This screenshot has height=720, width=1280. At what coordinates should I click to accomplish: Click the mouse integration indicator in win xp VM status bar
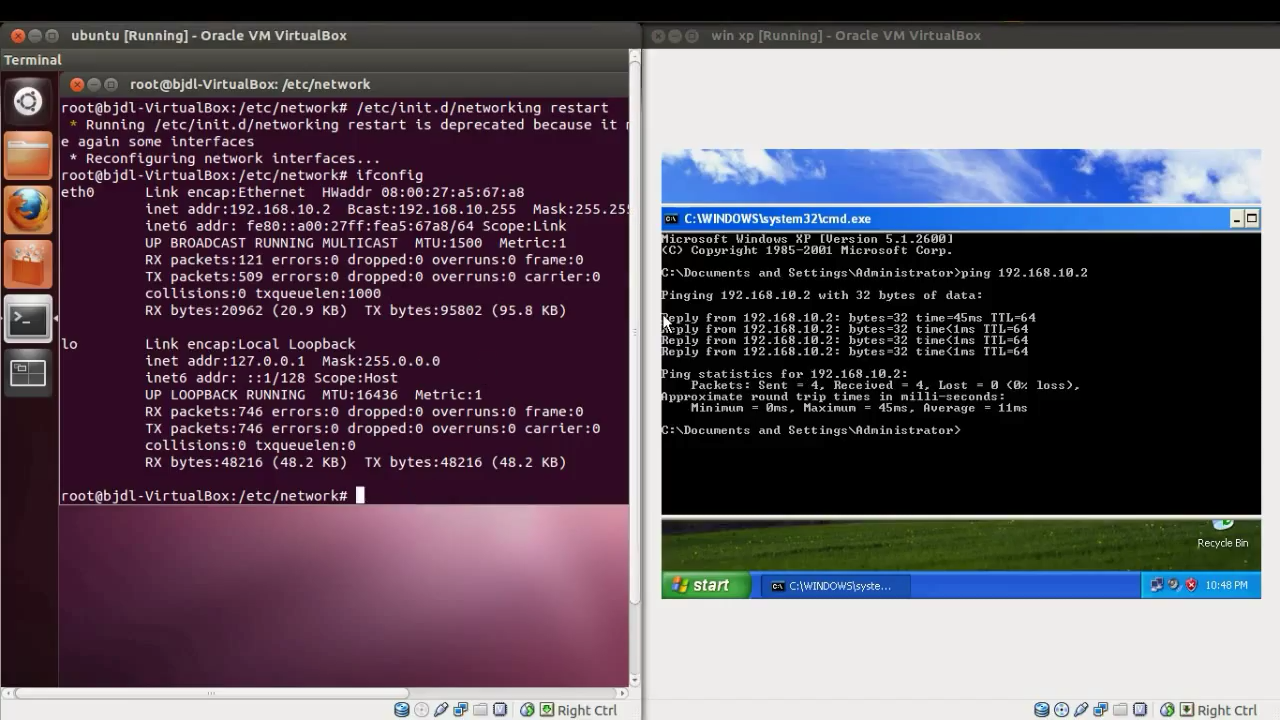point(1167,710)
